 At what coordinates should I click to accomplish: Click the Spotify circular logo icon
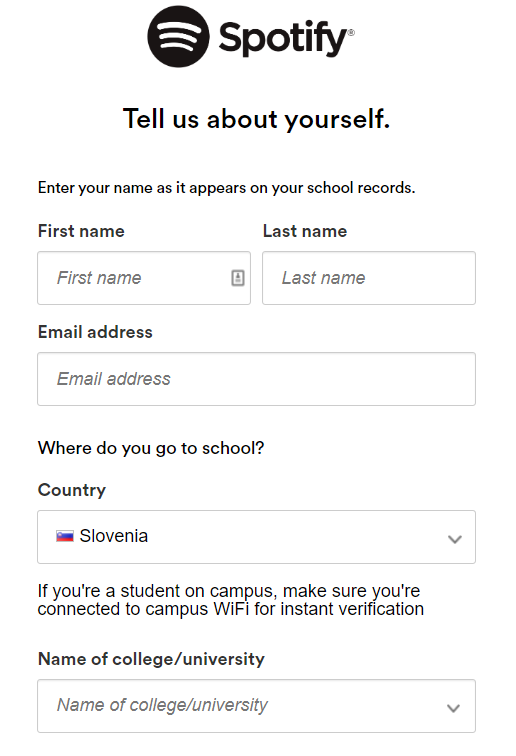point(178,37)
